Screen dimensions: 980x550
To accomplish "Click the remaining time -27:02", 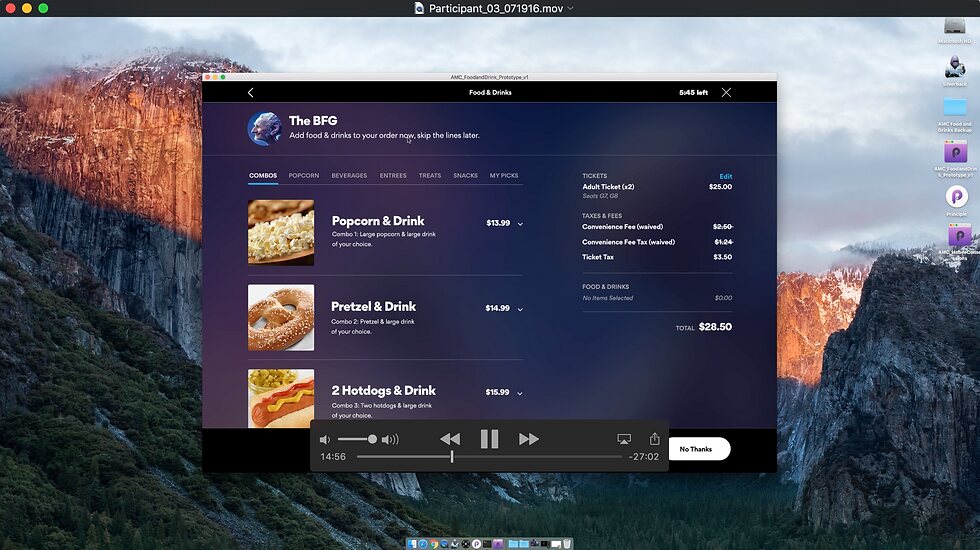I will 644,457.
